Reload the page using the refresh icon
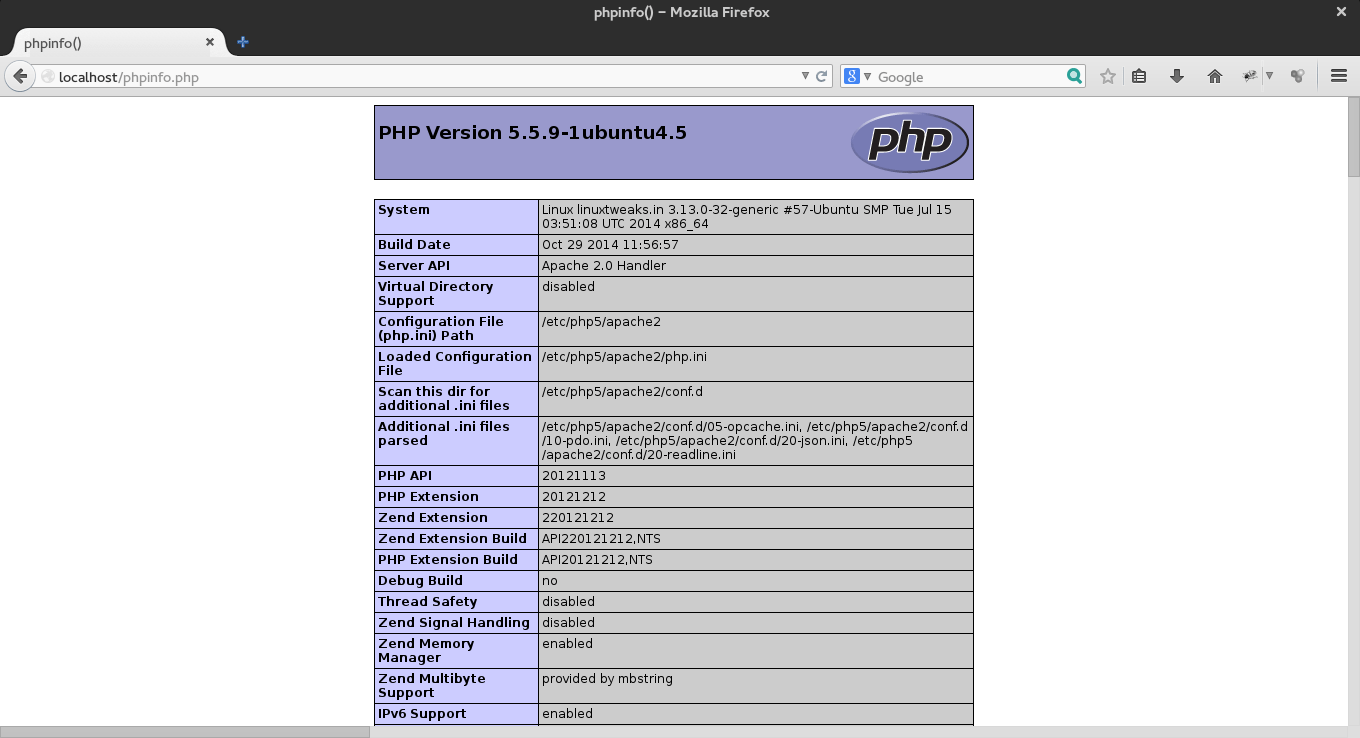 pos(822,76)
